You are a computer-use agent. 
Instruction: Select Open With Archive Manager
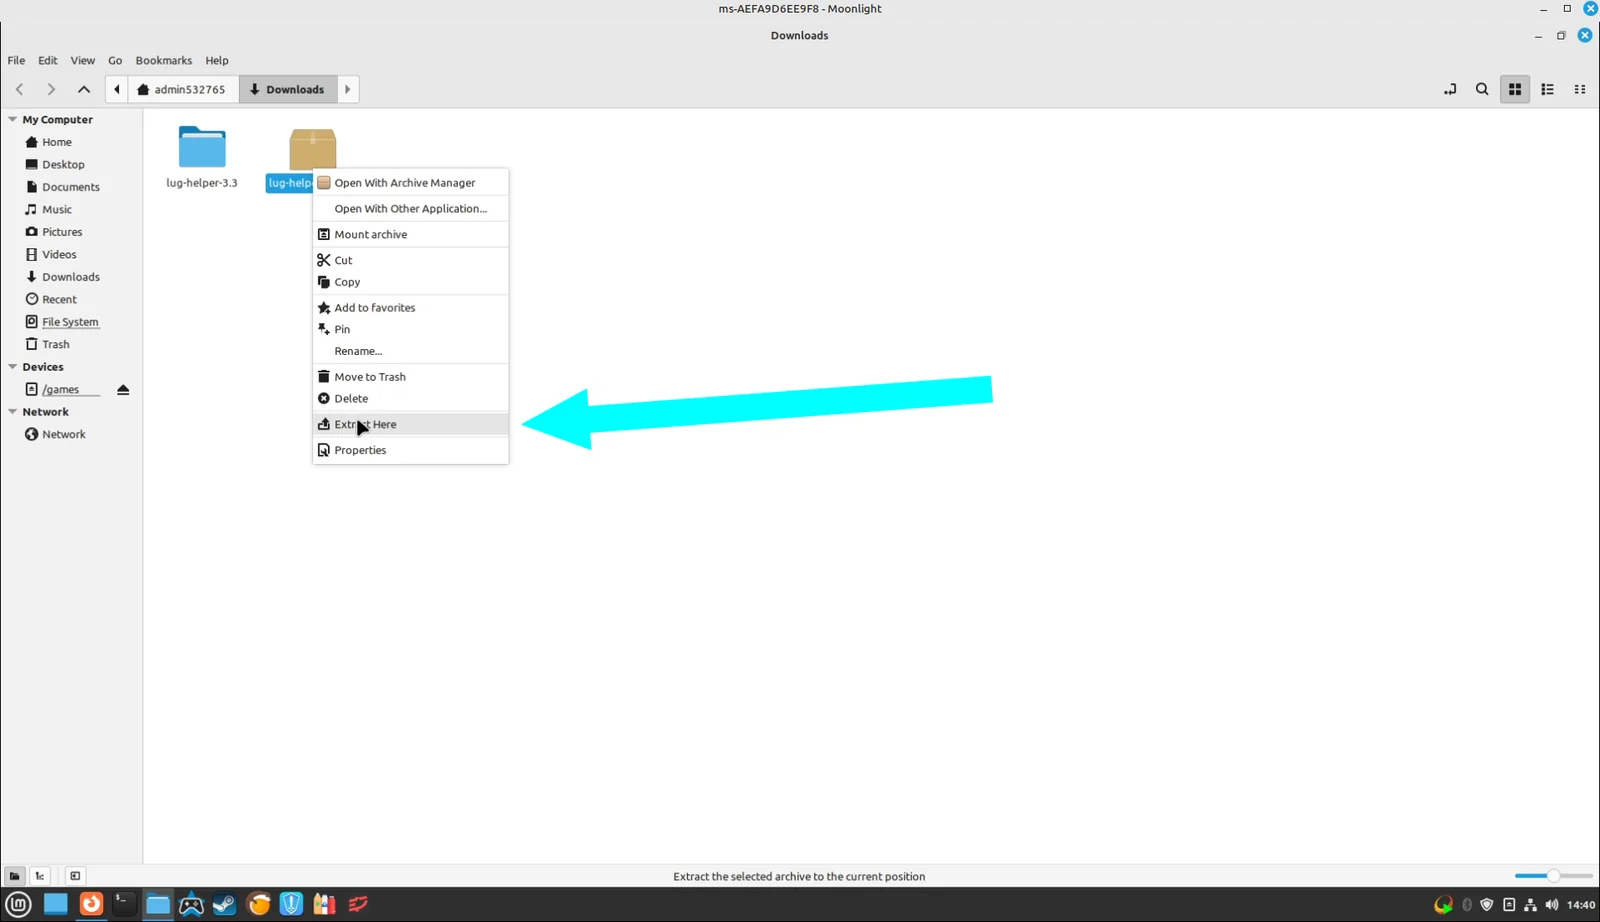point(411,183)
